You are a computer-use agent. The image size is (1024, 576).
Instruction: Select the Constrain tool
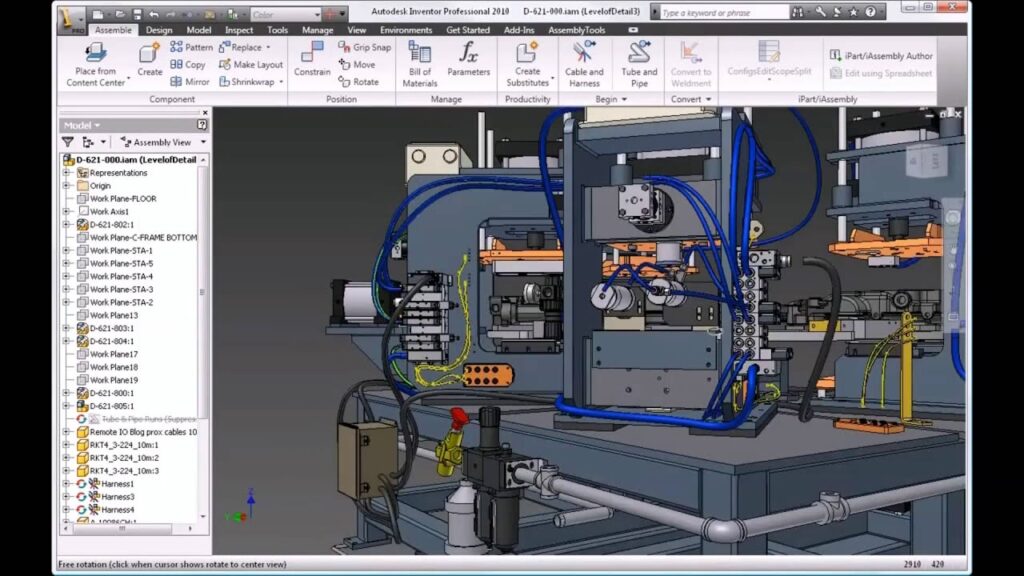(312, 59)
